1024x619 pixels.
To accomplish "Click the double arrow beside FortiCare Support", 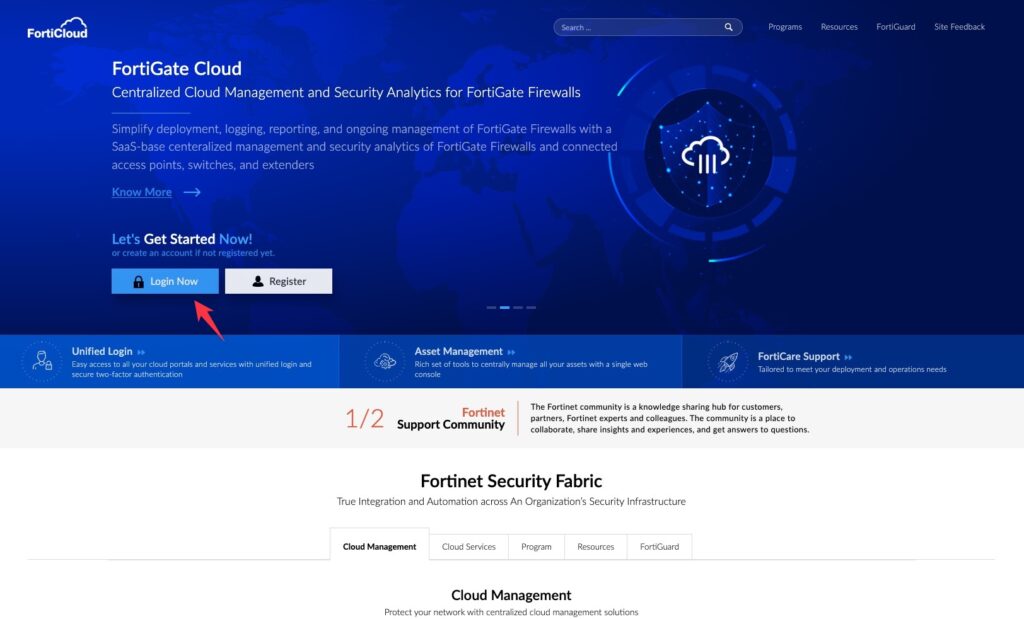I will pyautogui.click(x=848, y=357).
